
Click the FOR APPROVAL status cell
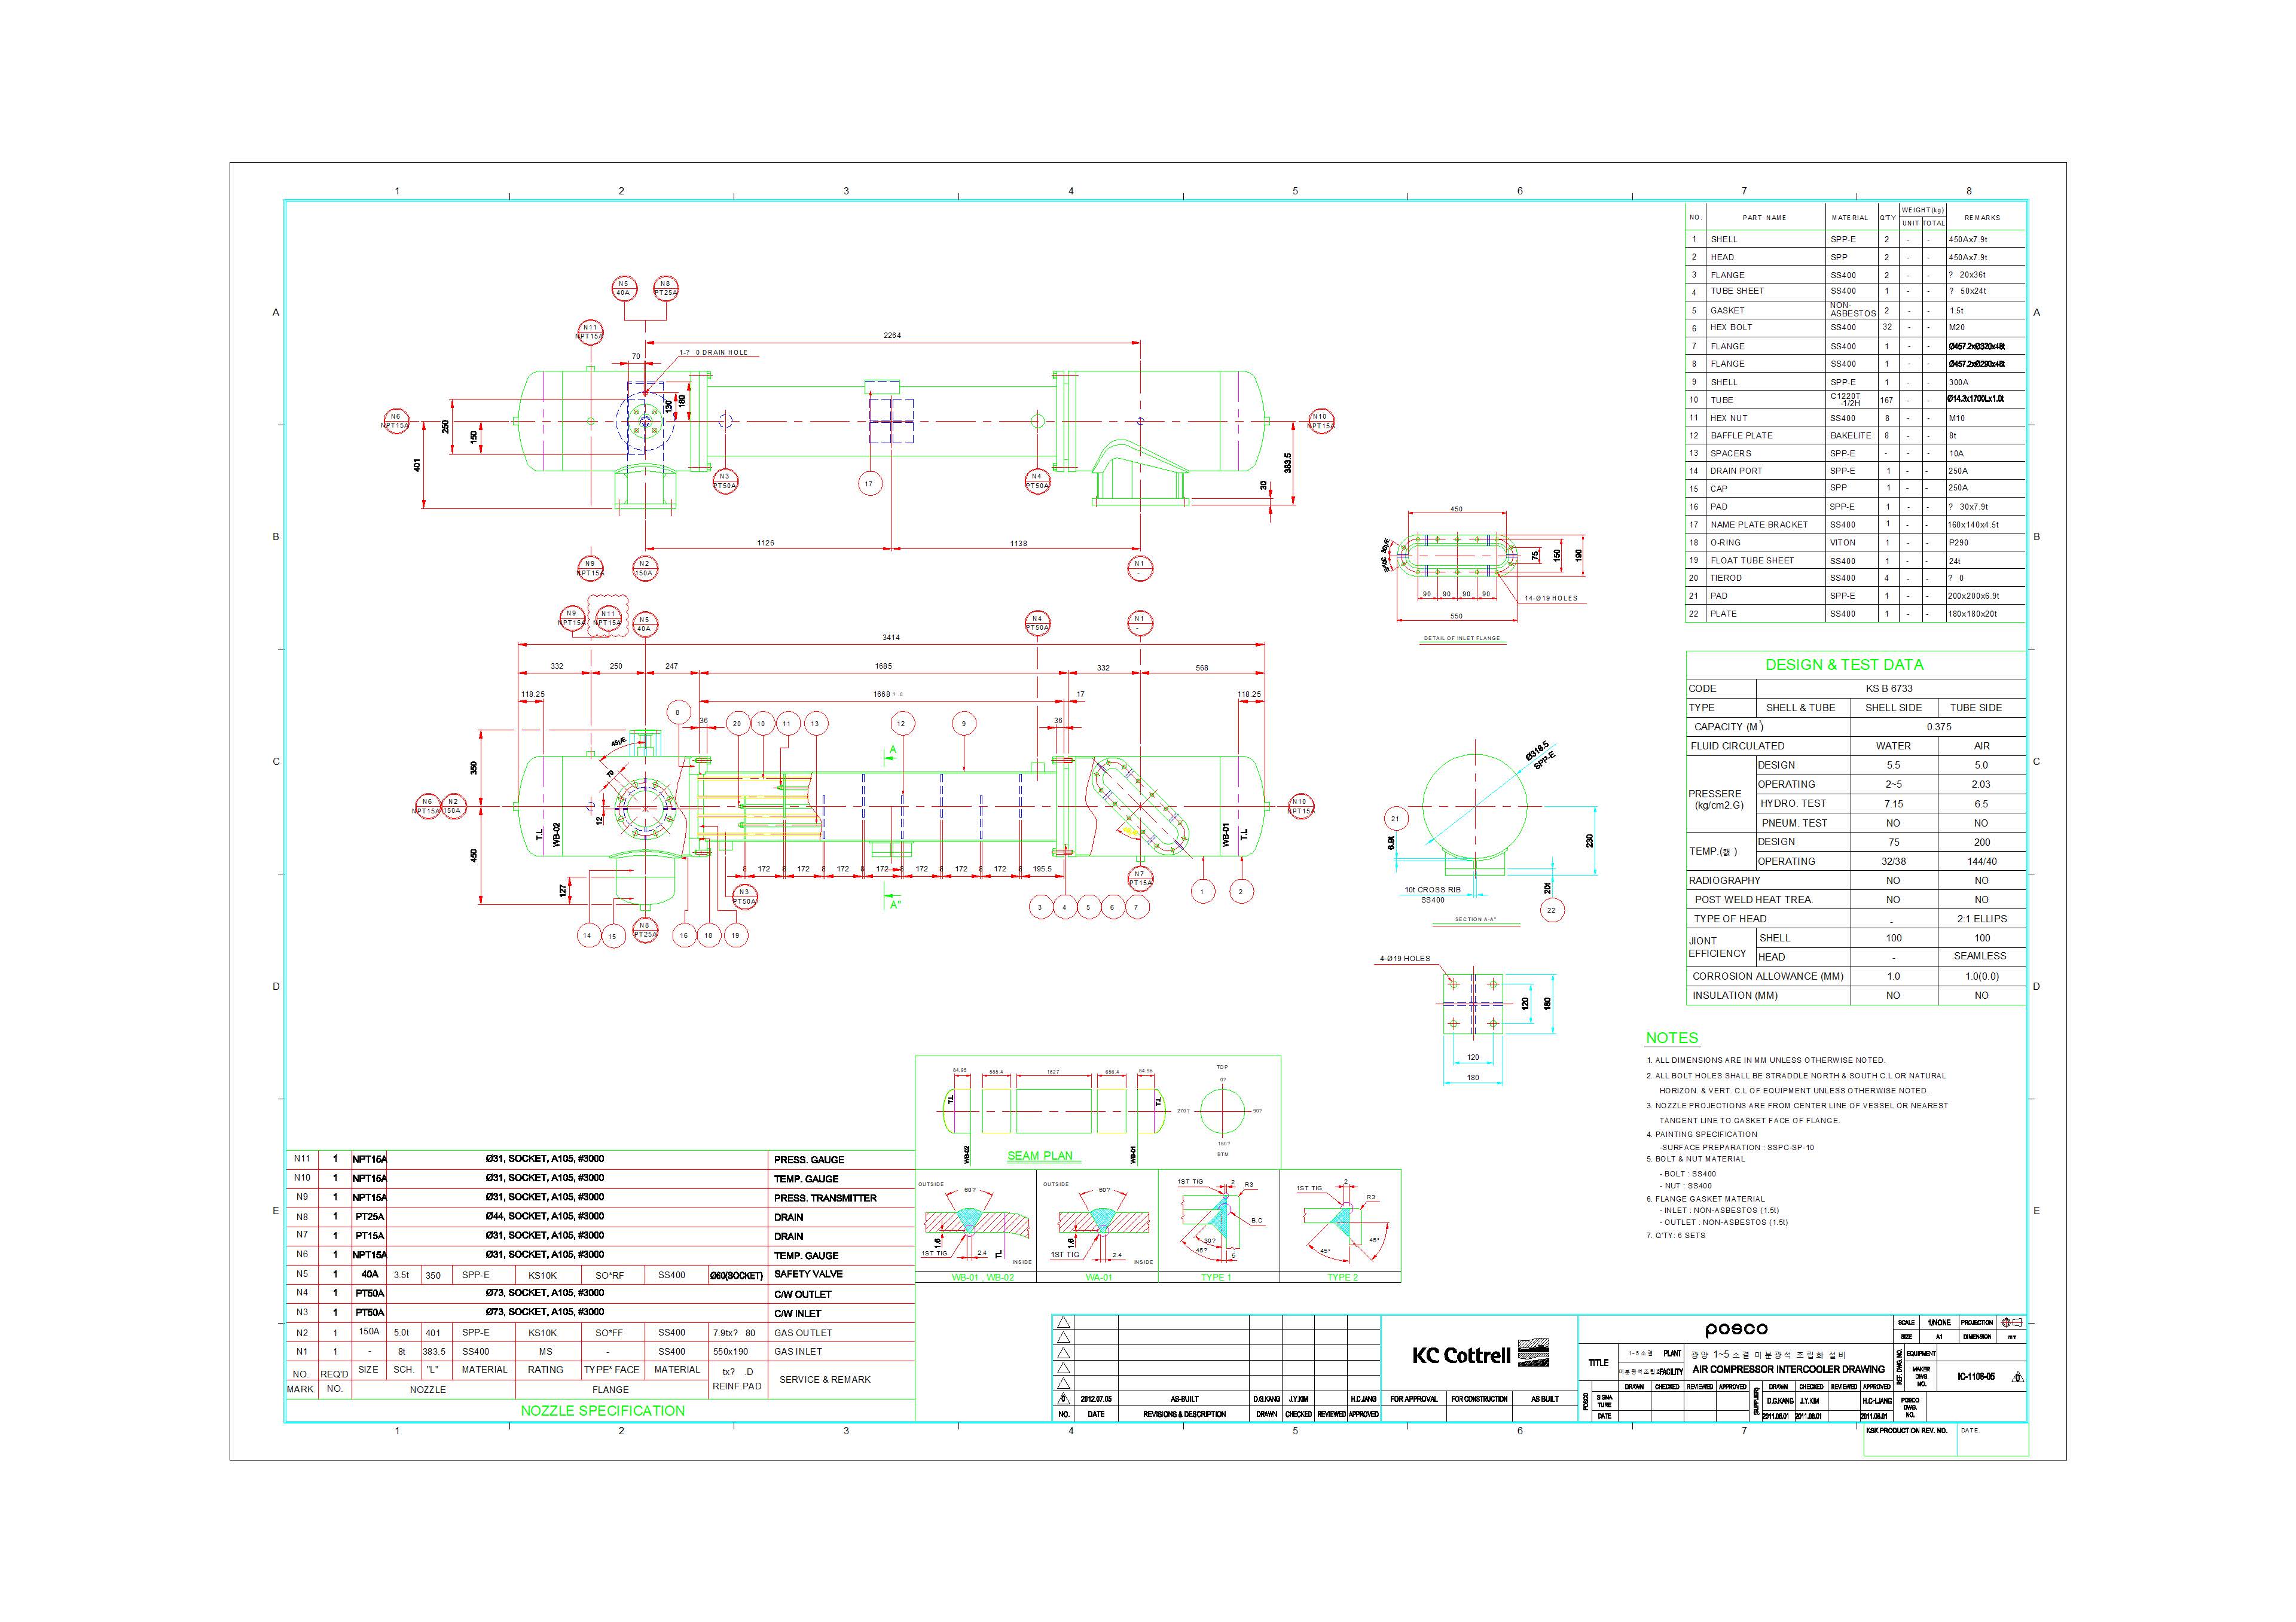[x=1413, y=1399]
